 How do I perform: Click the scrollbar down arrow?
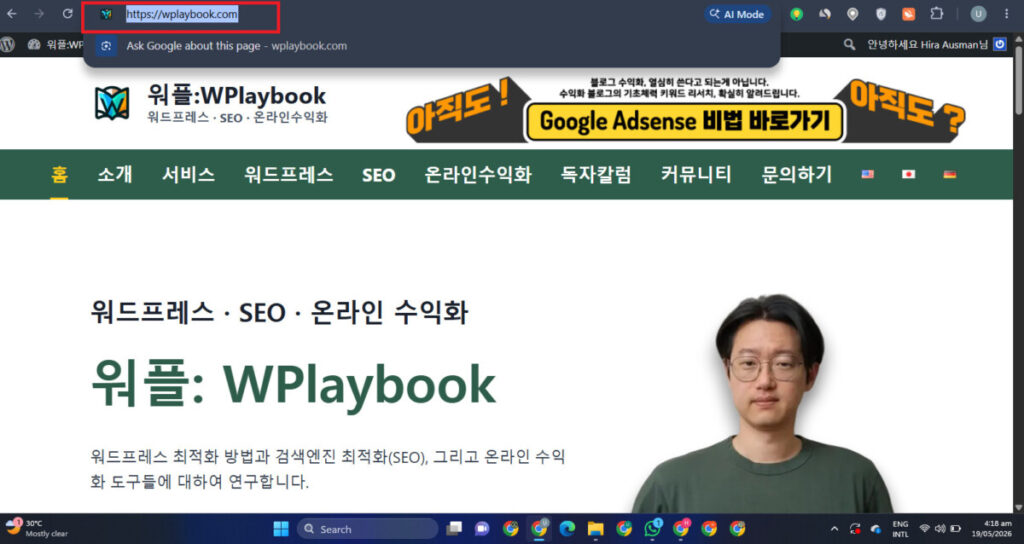point(1017,507)
